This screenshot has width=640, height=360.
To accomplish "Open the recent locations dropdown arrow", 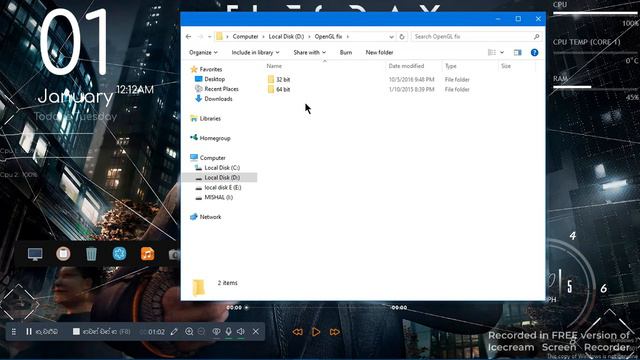I will [209, 37].
